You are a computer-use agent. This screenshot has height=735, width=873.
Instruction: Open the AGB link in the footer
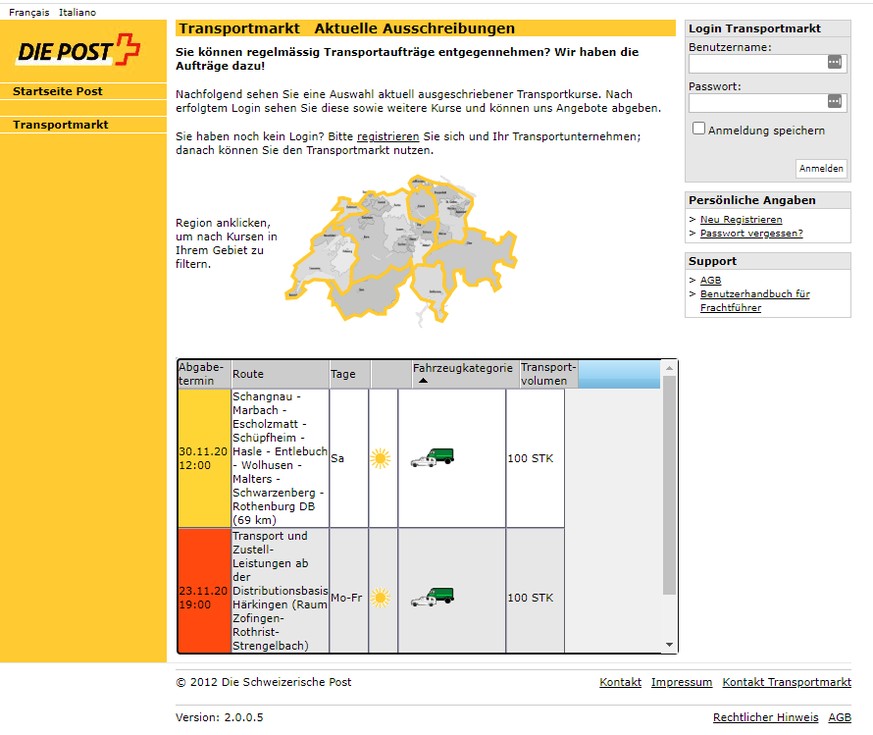[x=840, y=717]
